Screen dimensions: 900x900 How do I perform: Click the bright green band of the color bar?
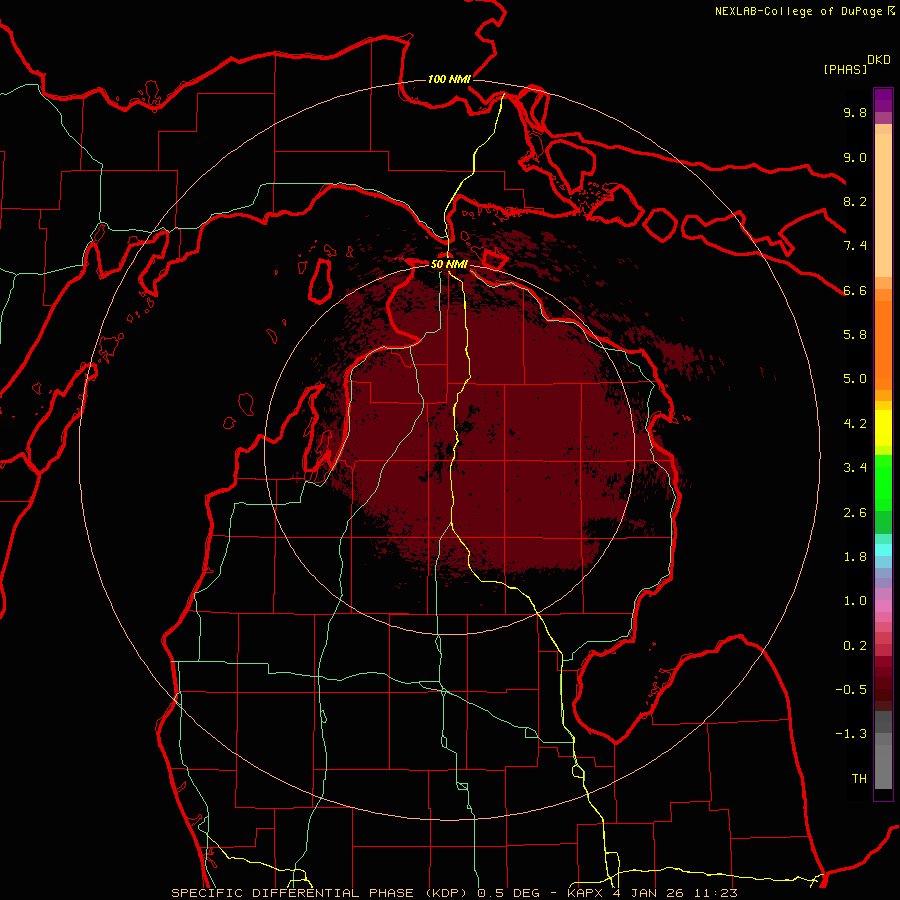pos(883,483)
